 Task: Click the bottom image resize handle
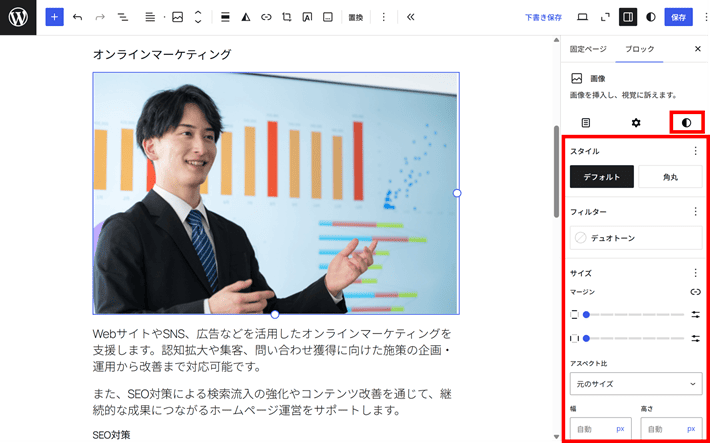pos(275,314)
